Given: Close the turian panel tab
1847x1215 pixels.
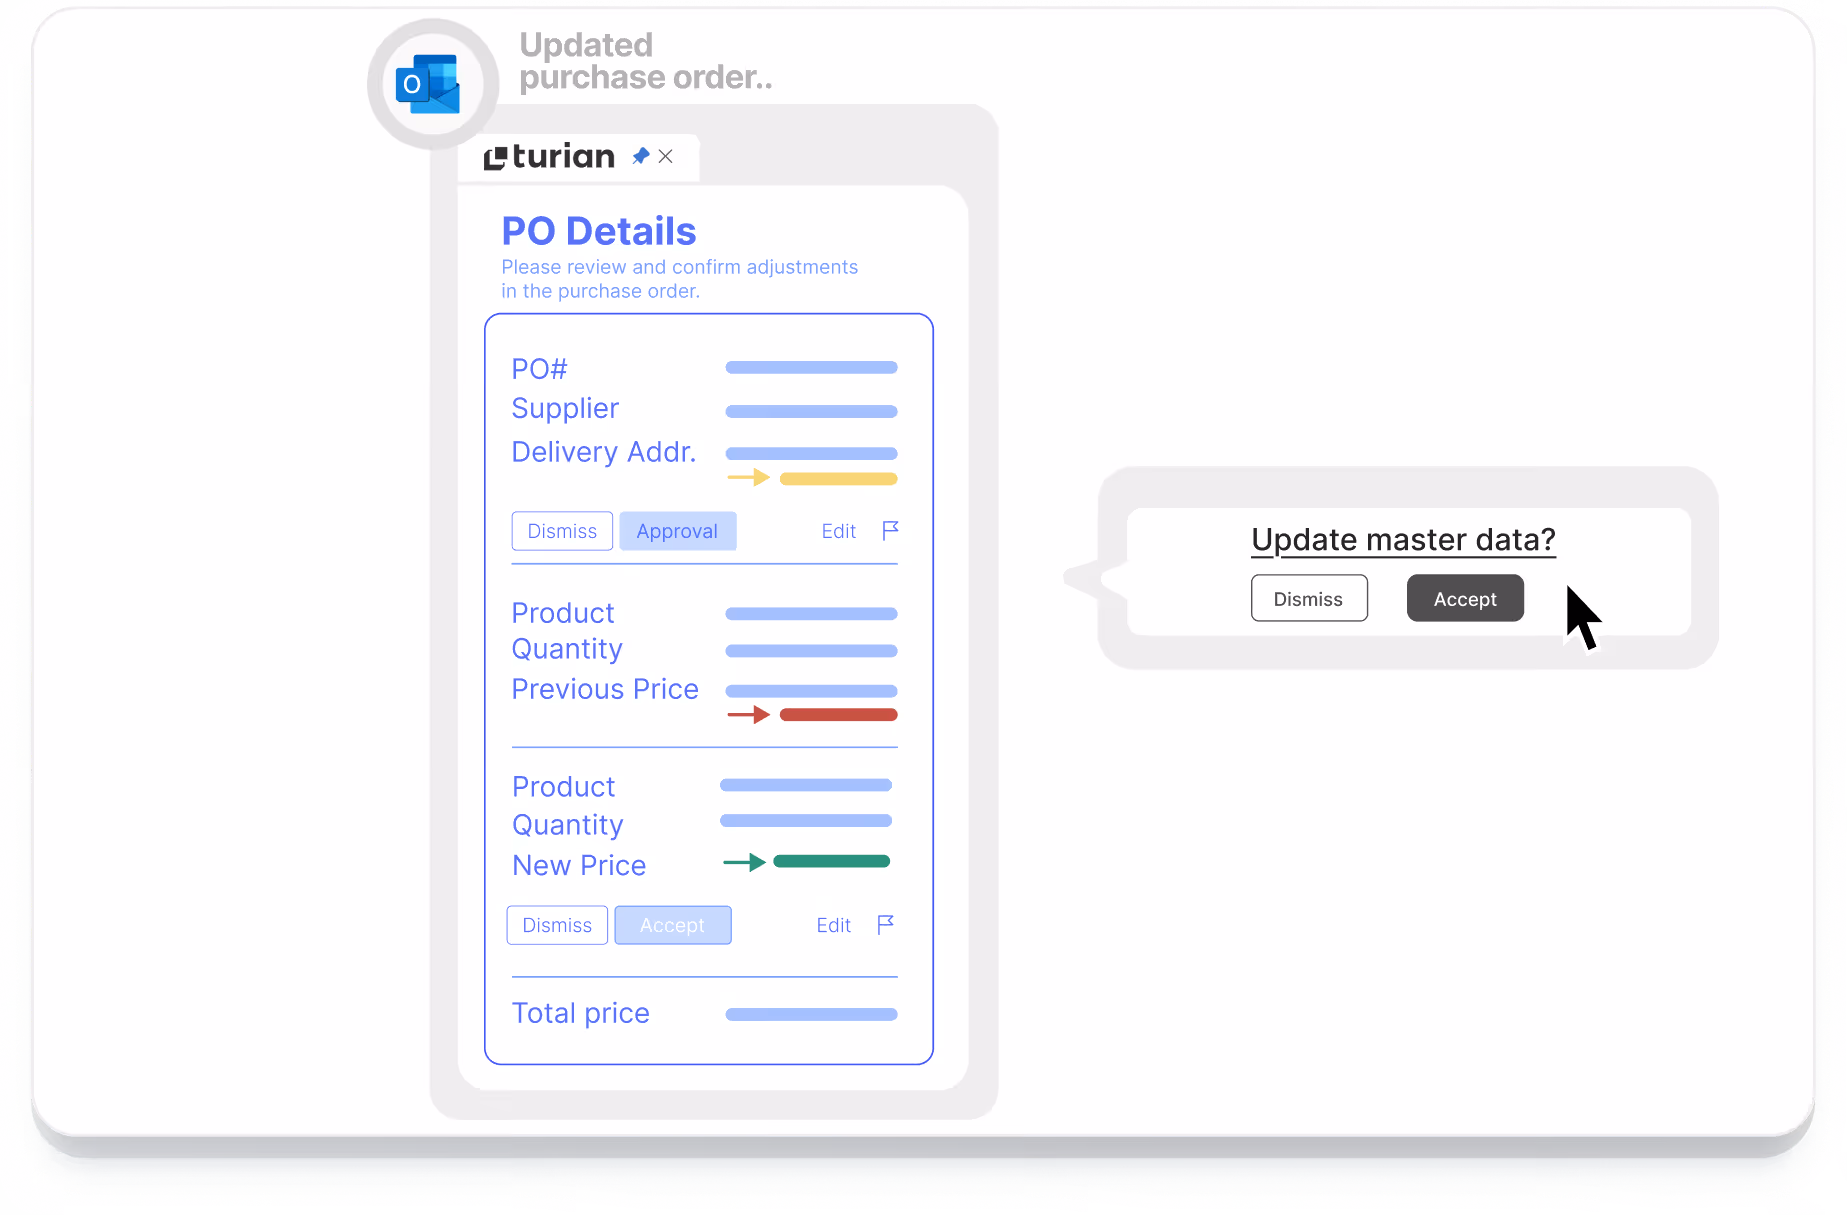Looking at the screenshot, I should click(x=666, y=156).
